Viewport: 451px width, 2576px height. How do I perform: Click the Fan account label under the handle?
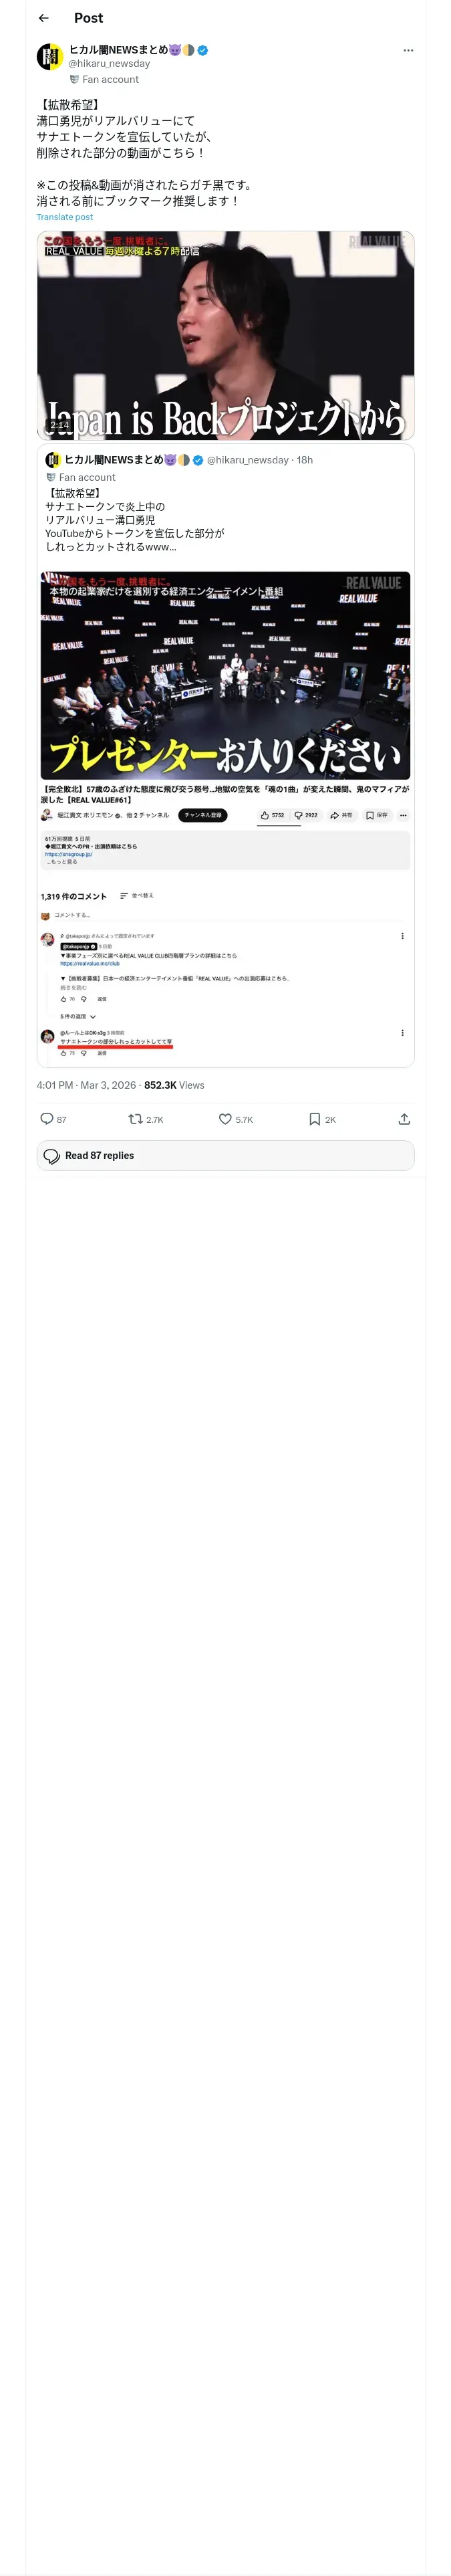pyautogui.click(x=110, y=80)
